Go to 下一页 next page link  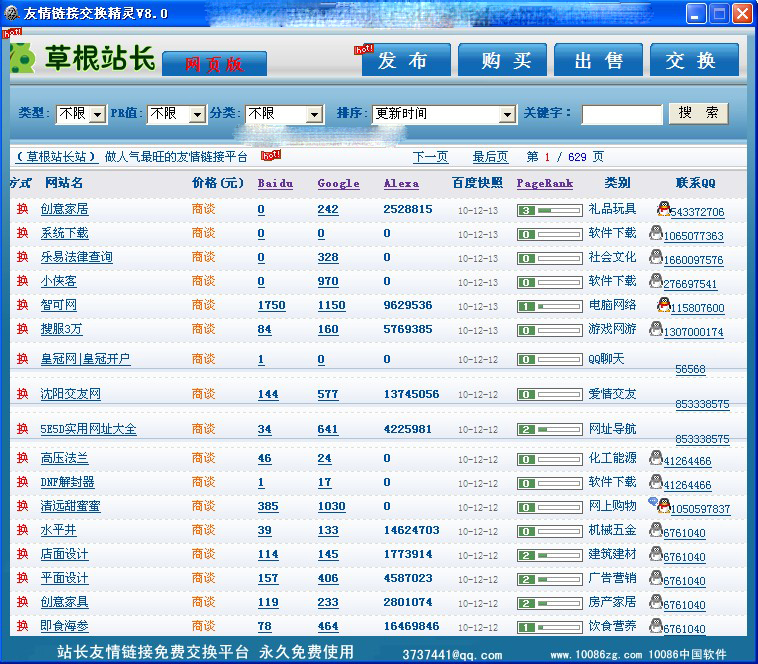pyautogui.click(x=430, y=157)
